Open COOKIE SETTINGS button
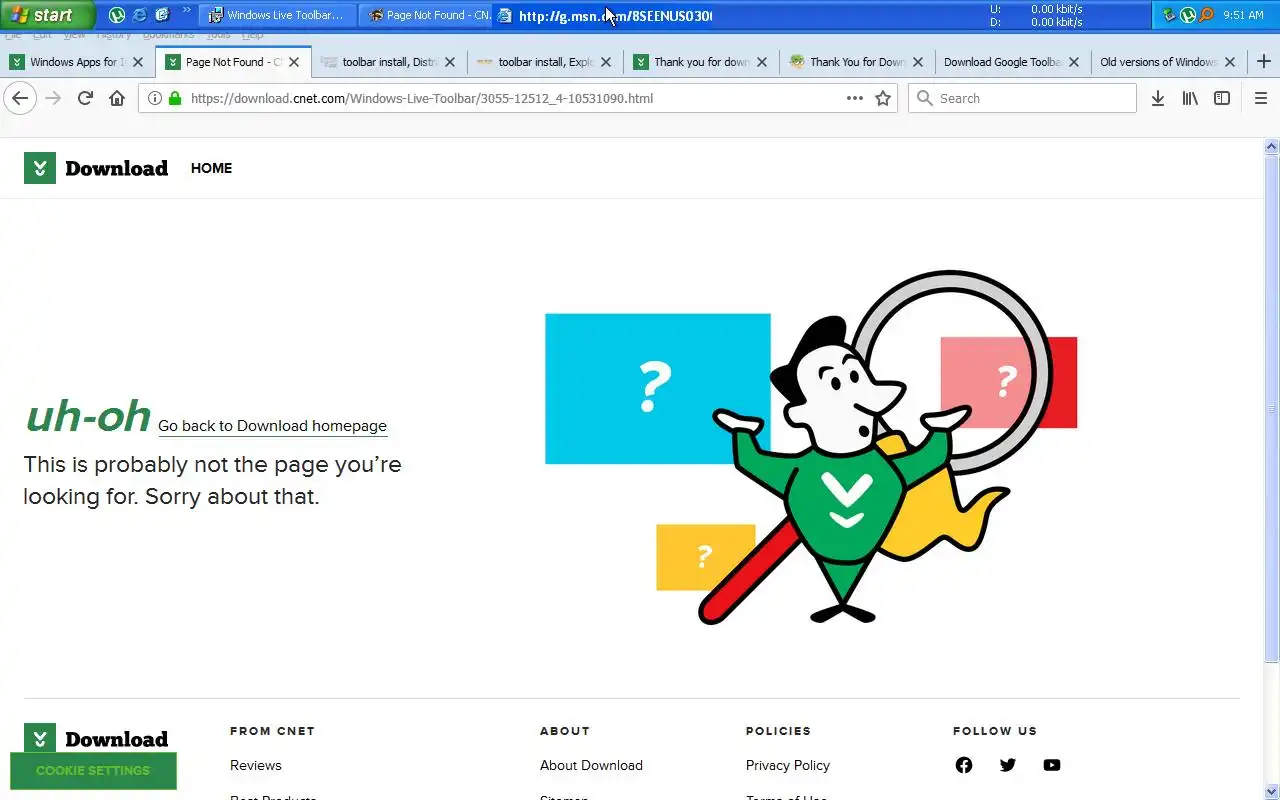1280x800 pixels. click(x=93, y=771)
